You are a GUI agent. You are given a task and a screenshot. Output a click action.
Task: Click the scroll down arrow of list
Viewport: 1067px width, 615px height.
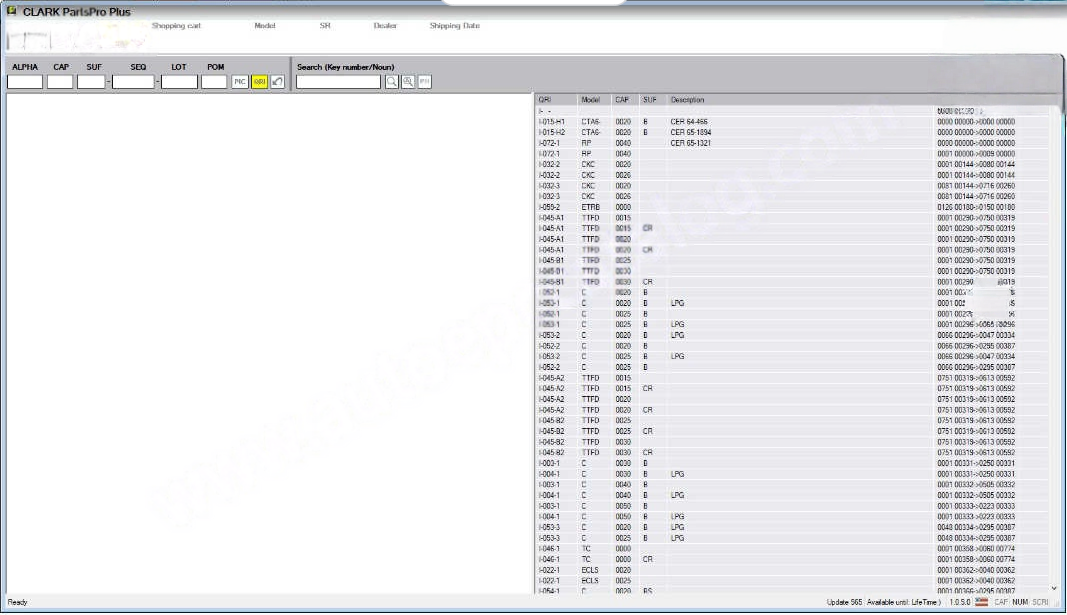(x=1054, y=588)
